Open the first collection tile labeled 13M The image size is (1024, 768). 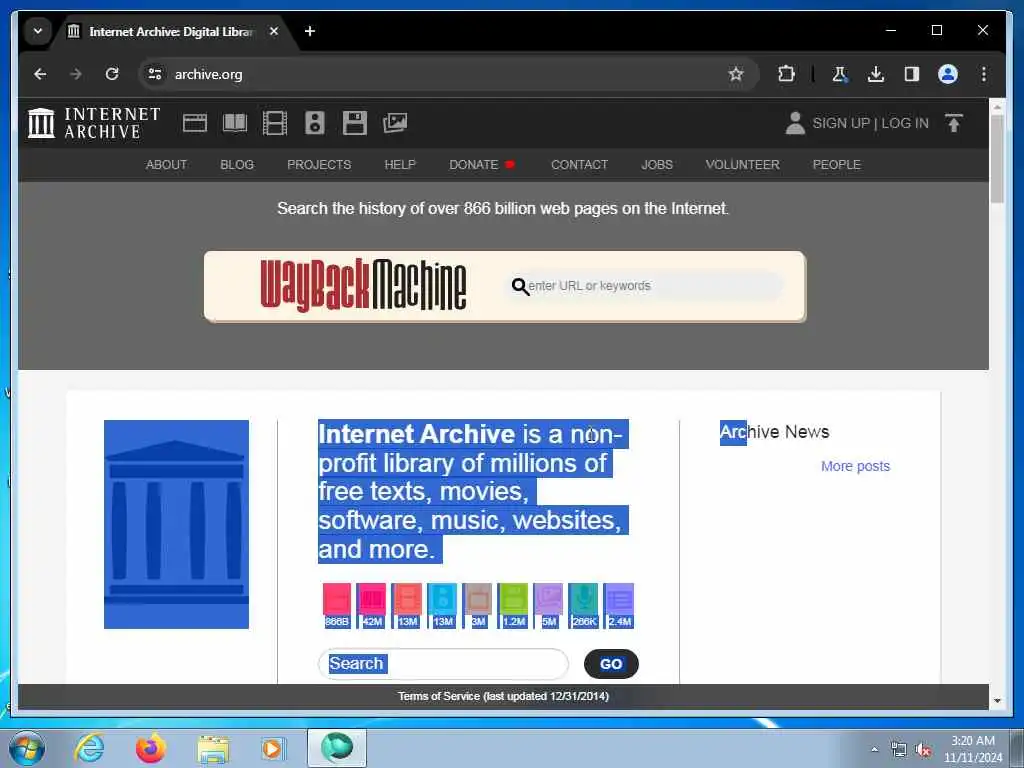tap(407, 605)
